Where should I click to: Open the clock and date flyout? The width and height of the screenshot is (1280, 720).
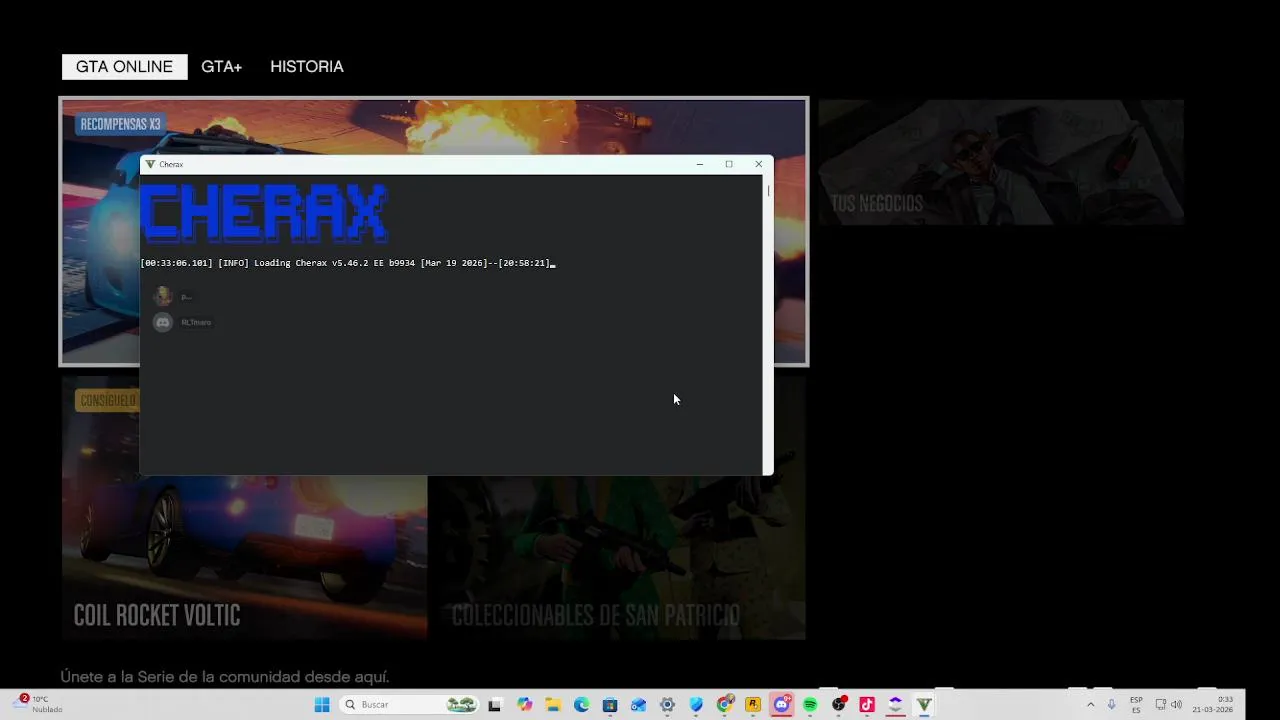click(1212, 705)
